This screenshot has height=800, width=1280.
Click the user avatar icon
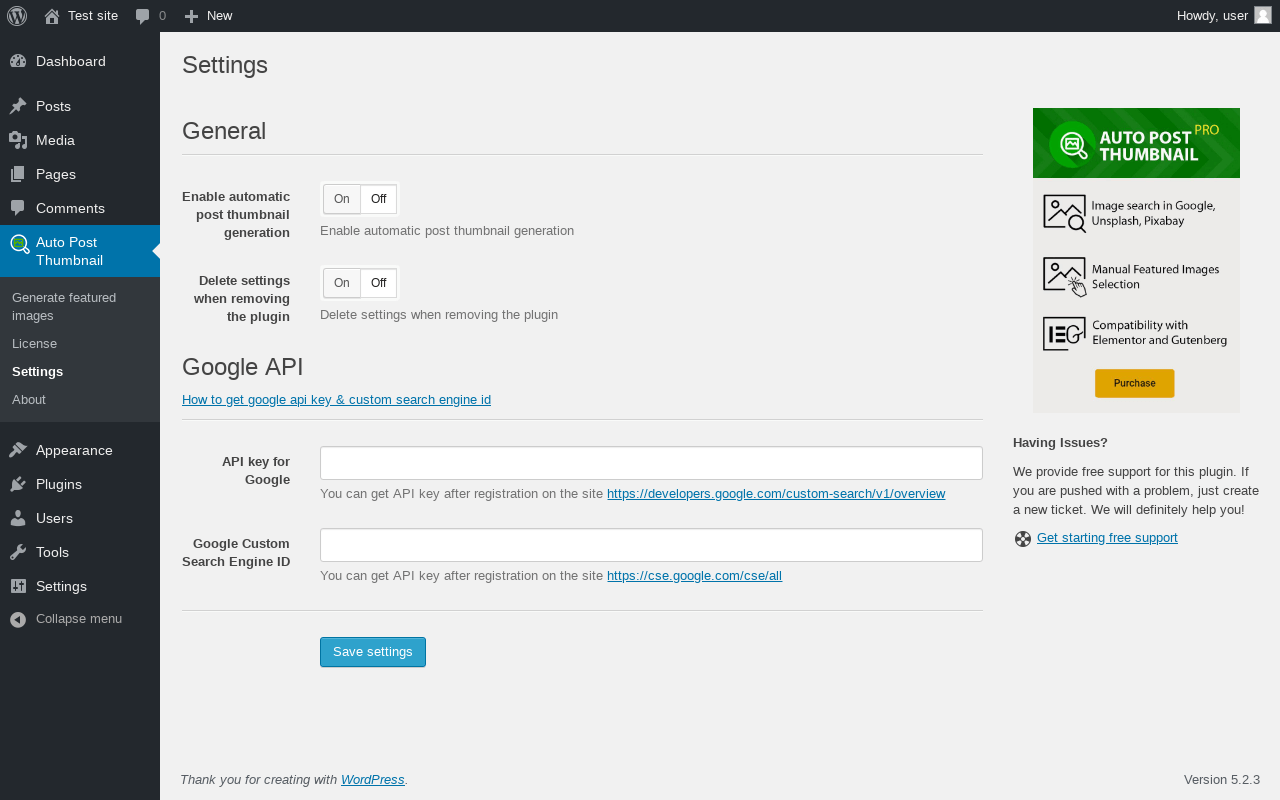pyautogui.click(x=1263, y=15)
